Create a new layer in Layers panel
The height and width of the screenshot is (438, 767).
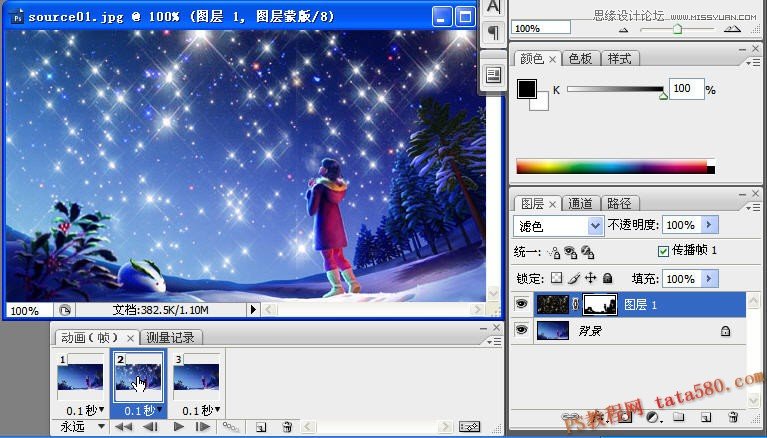pyautogui.click(x=705, y=417)
